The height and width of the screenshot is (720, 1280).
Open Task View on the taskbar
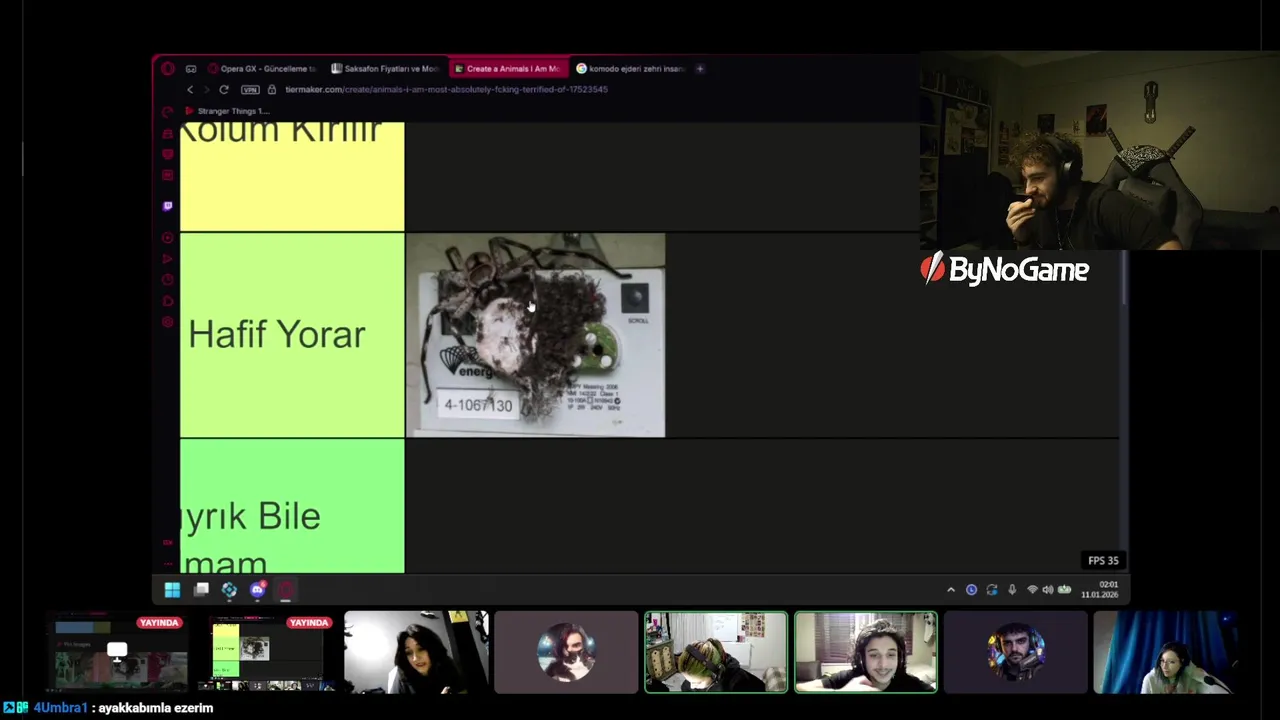(x=201, y=590)
